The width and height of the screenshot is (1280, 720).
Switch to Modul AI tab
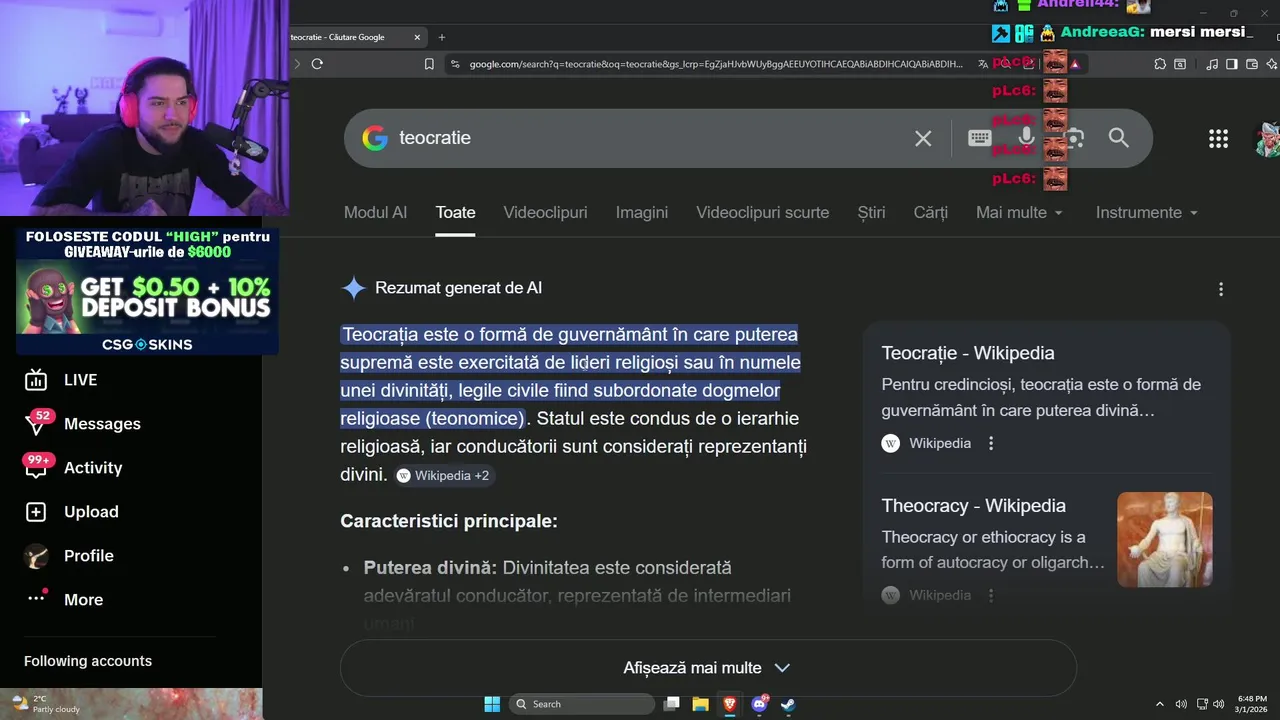pos(375,212)
